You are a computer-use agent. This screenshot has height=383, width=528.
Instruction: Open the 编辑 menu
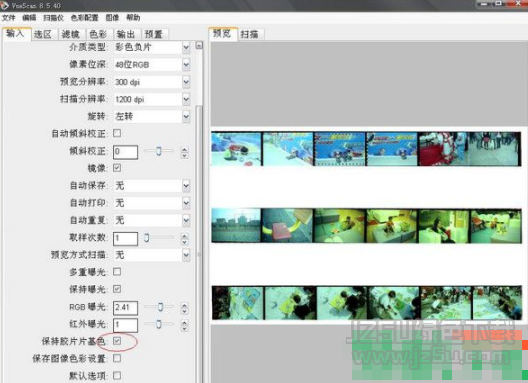coord(29,18)
